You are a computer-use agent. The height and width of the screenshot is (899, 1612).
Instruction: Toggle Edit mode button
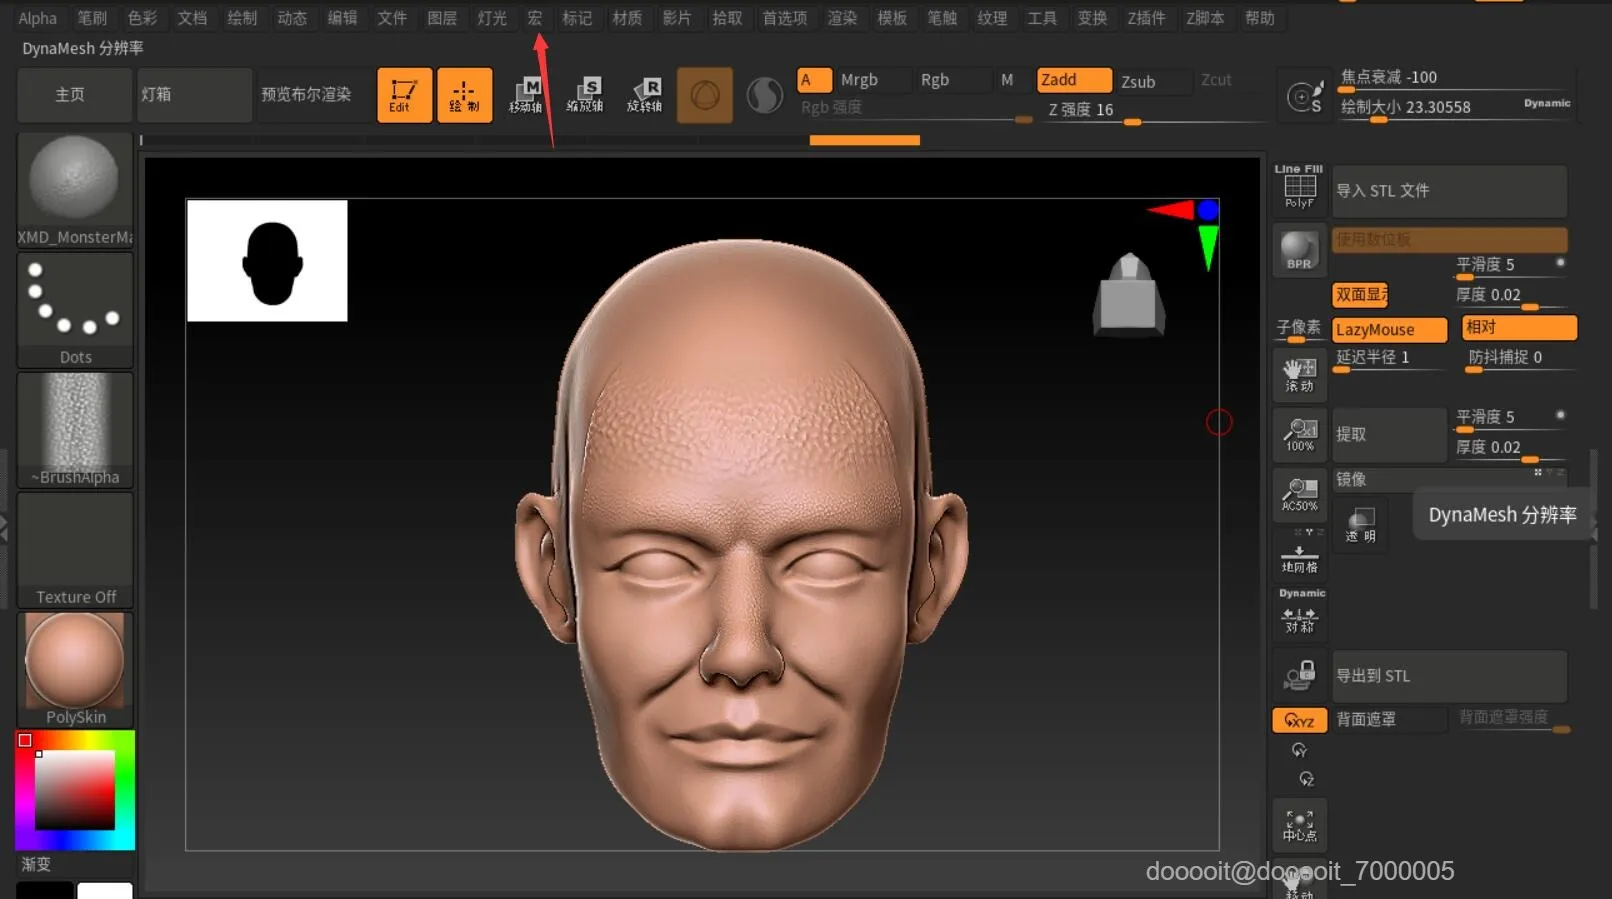[x=404, y=95]
